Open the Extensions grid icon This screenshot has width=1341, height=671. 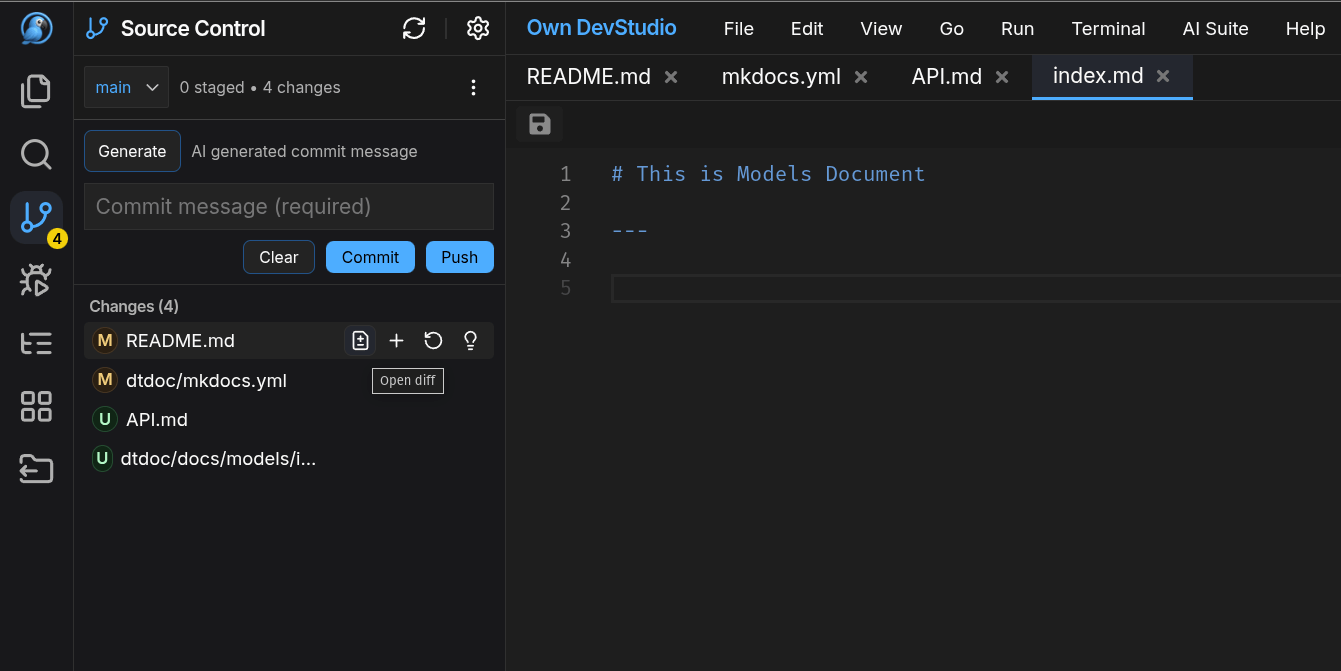[35, 406]
